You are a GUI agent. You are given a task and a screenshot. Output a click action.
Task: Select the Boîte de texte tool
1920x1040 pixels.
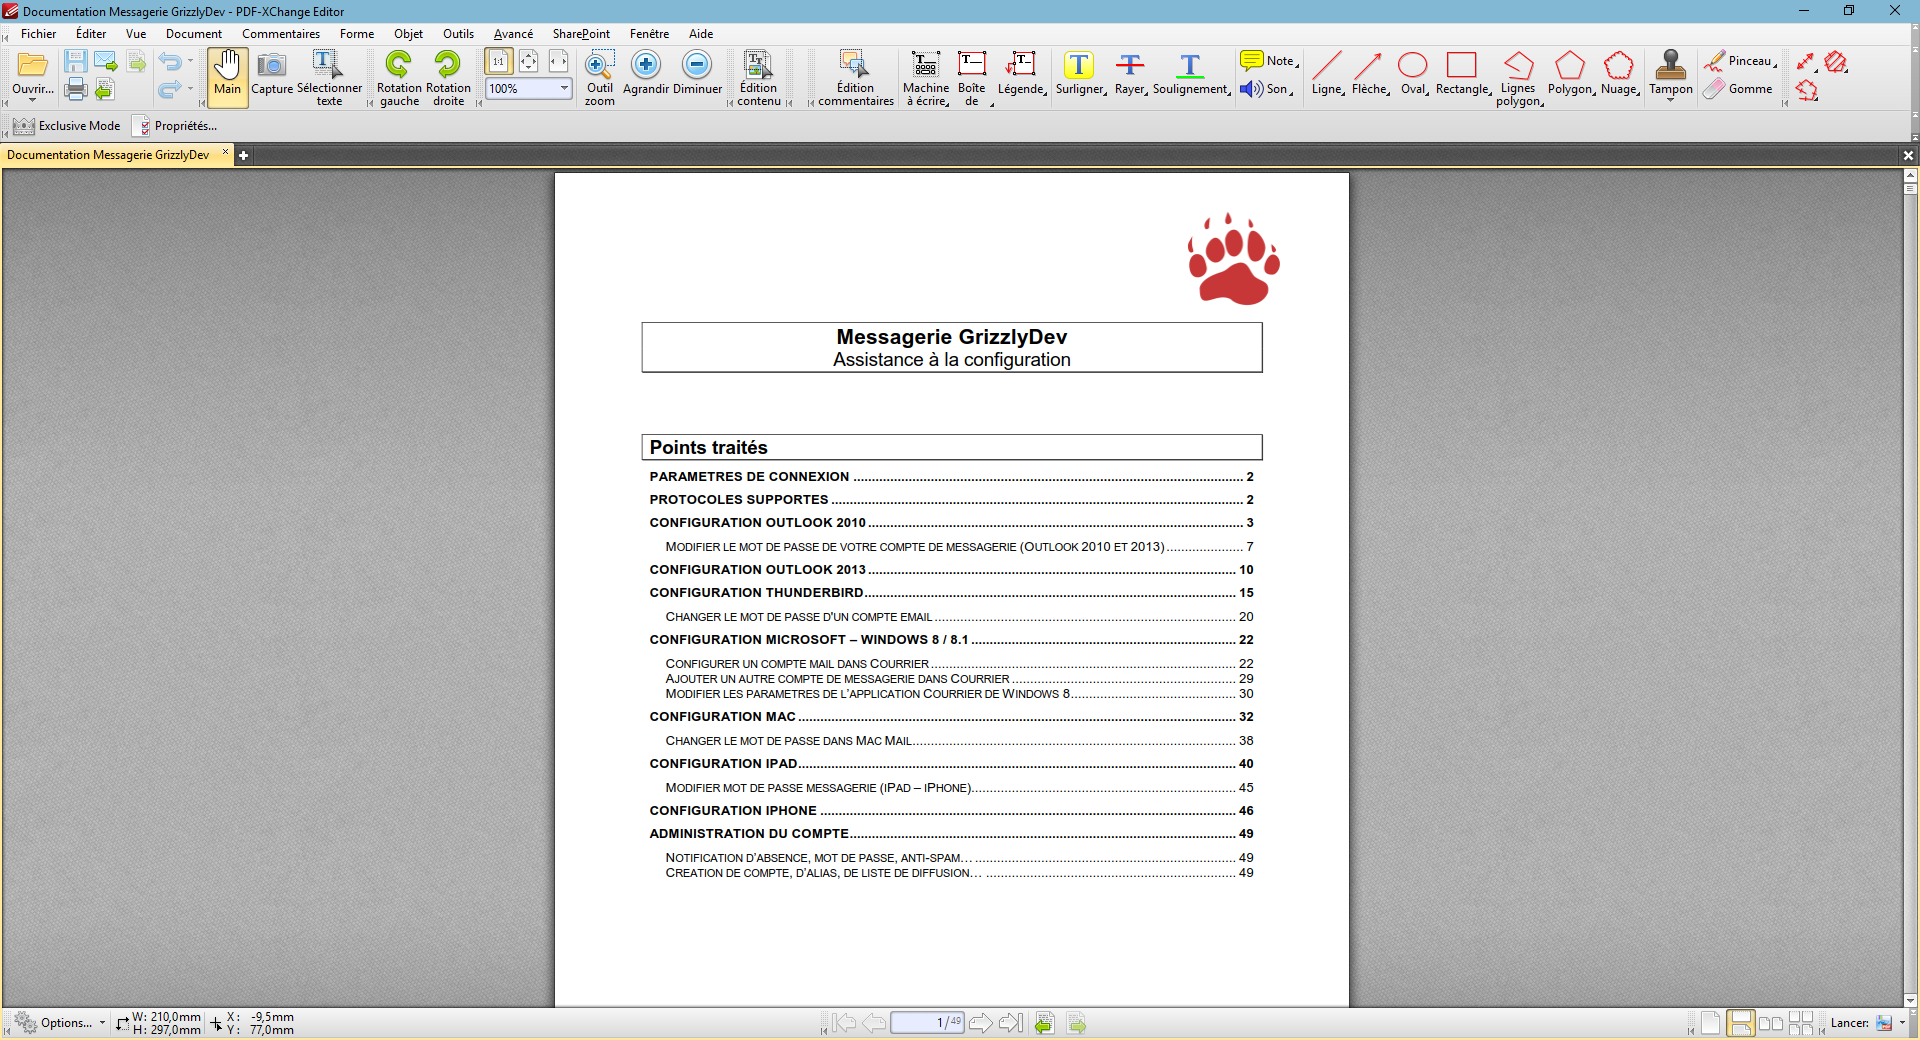tap(972, 77)
